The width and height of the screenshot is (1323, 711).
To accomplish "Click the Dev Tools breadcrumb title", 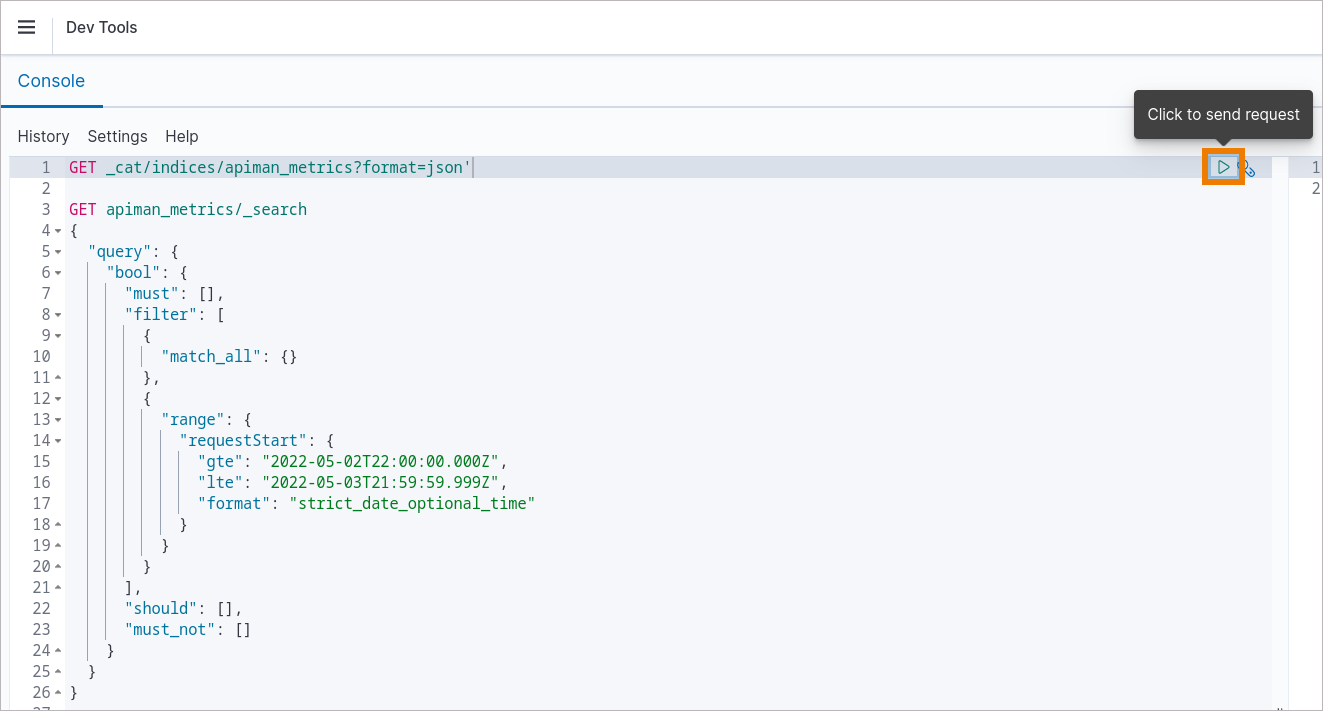I will click(x=101, y=27).
